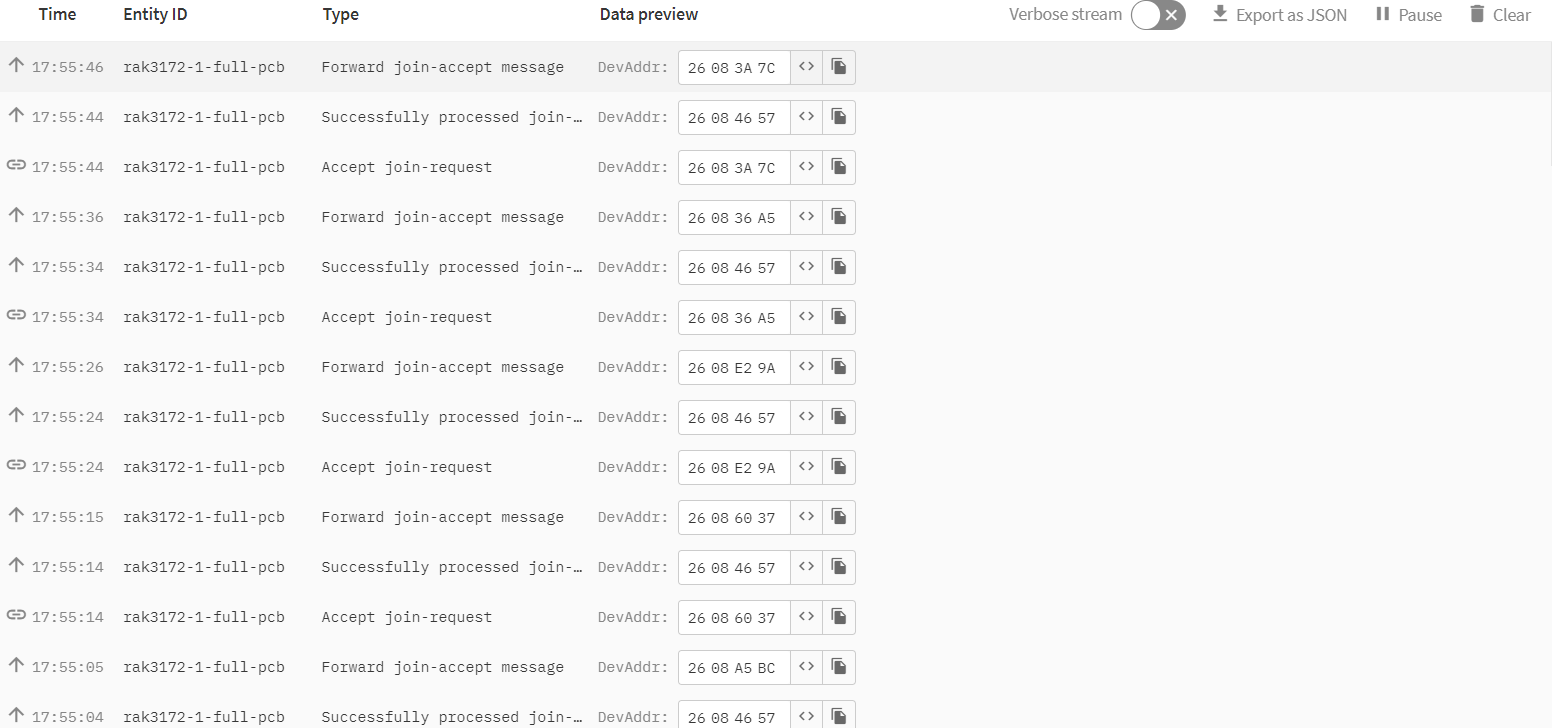1552x728 pixels.
Task: Switch byte representation for 17:55:24 Accept join-request
Action: click(x=806, y=467)
